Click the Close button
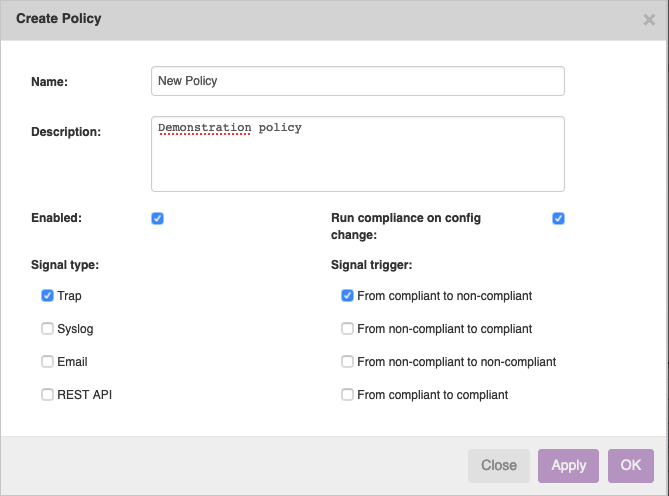 point(499,465)
